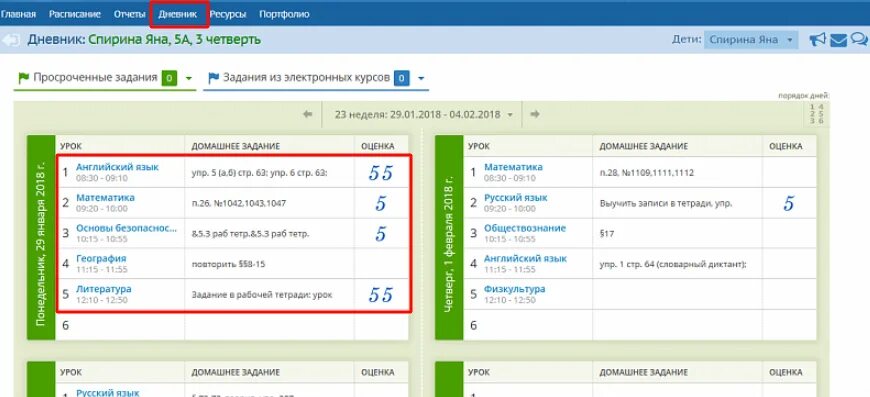Open Дети dropdown showing Спирина Яна

751,40
